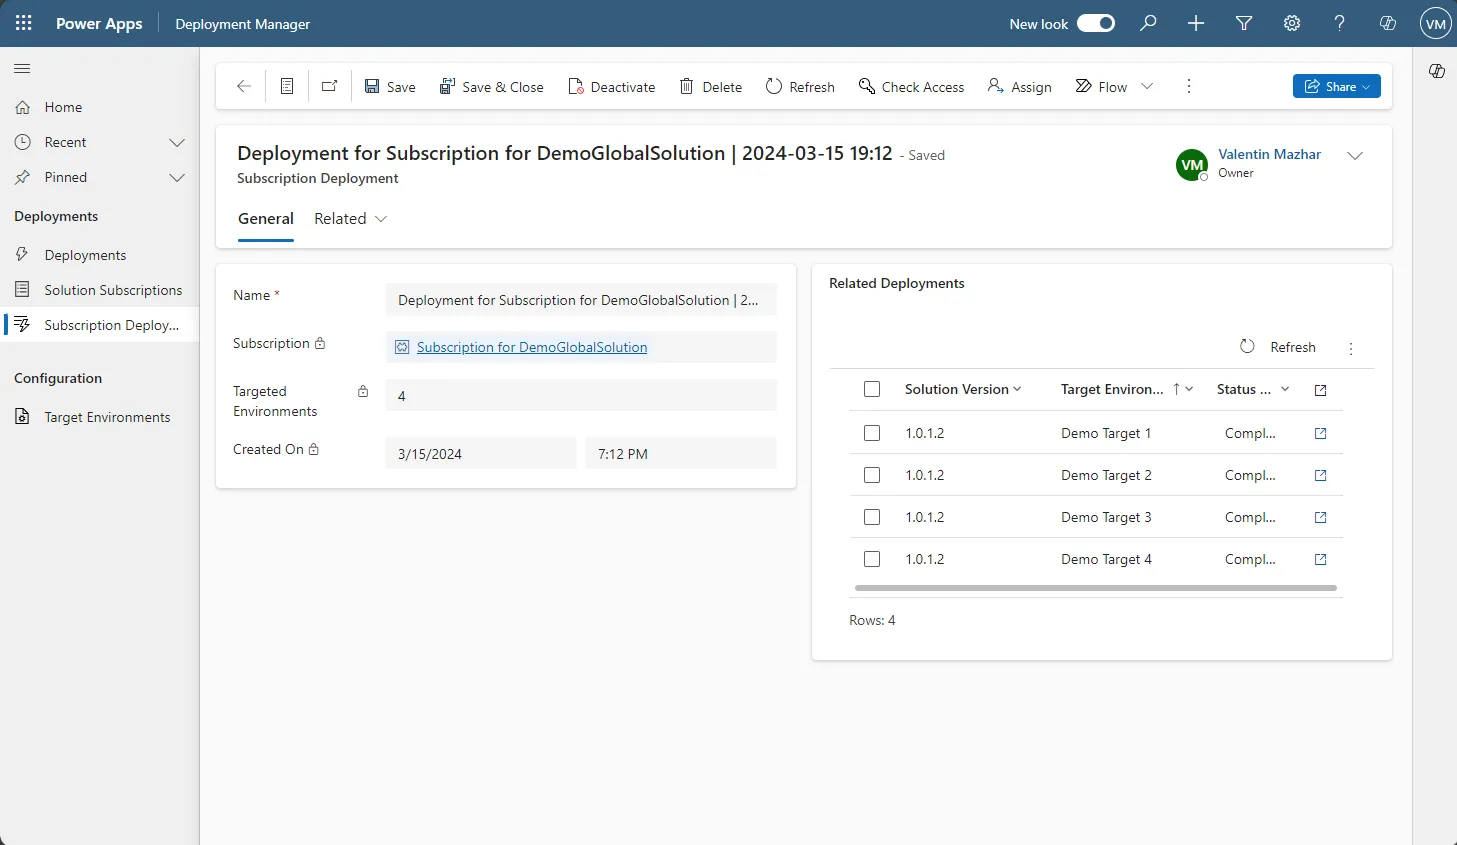Image resolution: width=1457 pixels, height=845 pixels.
Task: Deactivate this record
Action: 612,87
